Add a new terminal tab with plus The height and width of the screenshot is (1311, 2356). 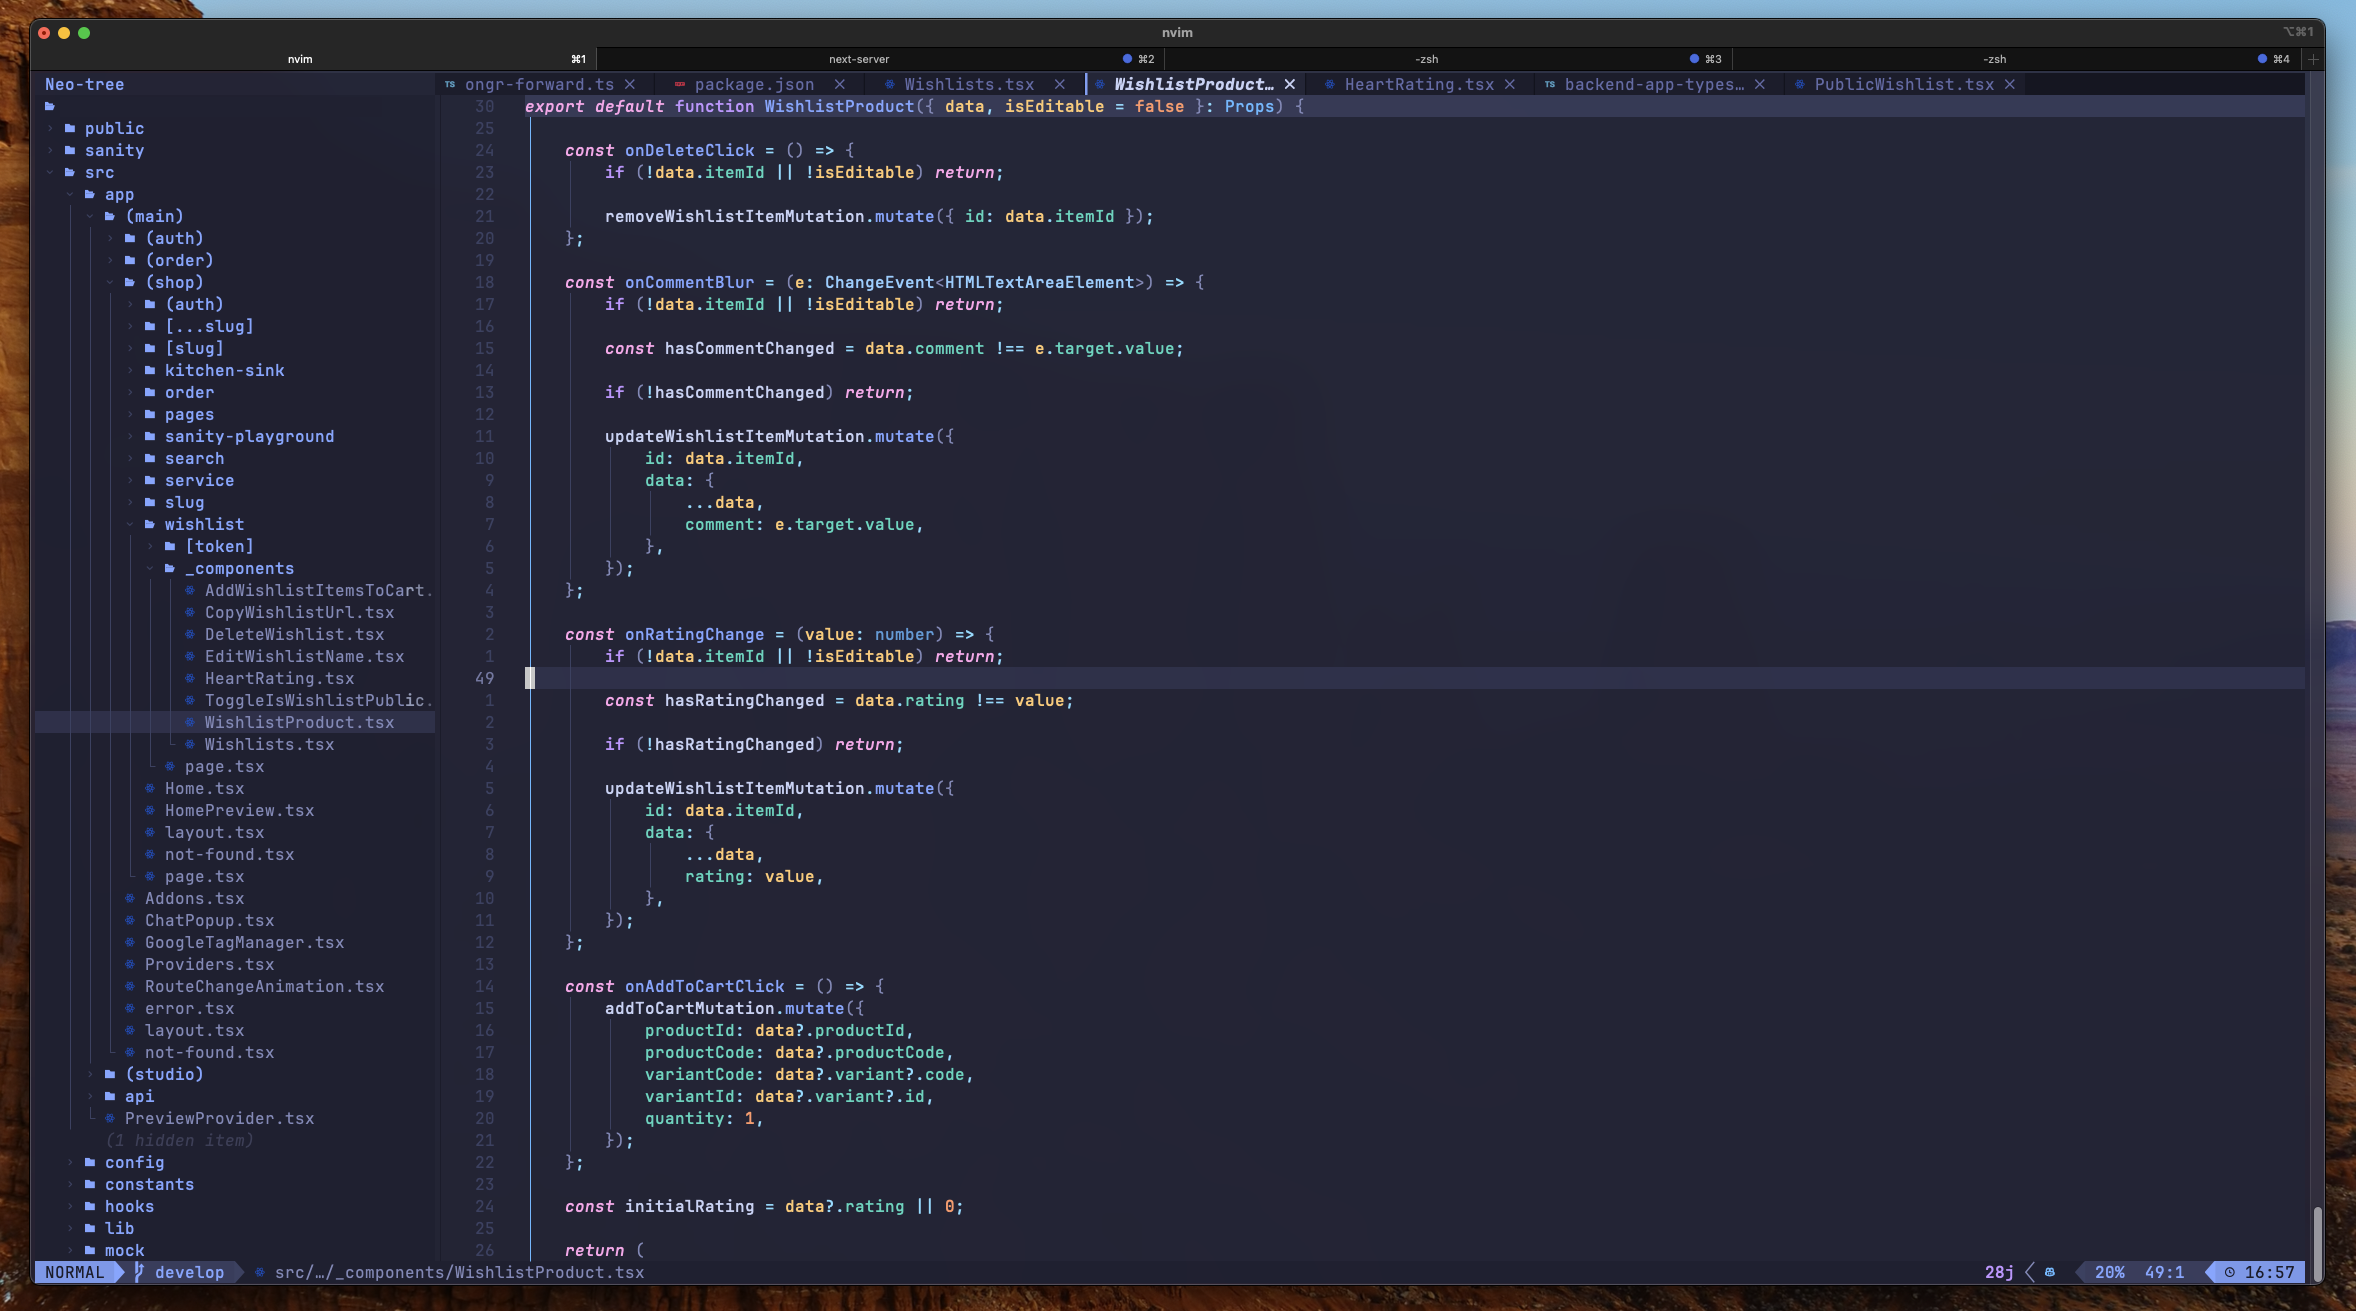pos(2312,59)
